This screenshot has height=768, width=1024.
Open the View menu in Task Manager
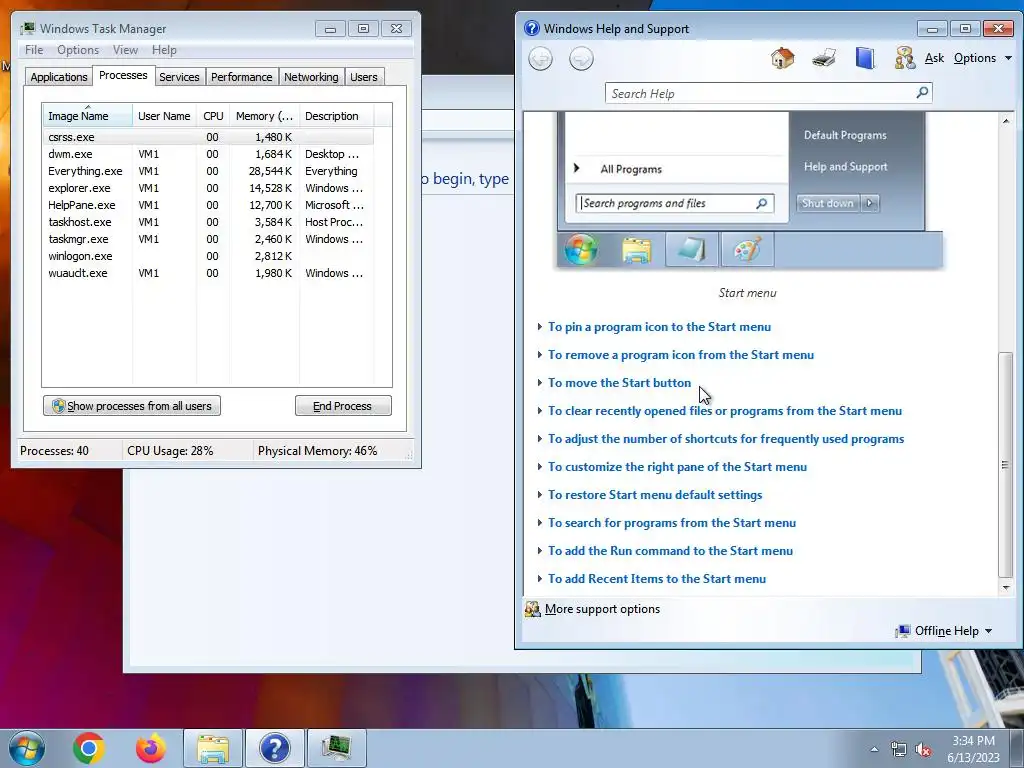coord(125,50)
